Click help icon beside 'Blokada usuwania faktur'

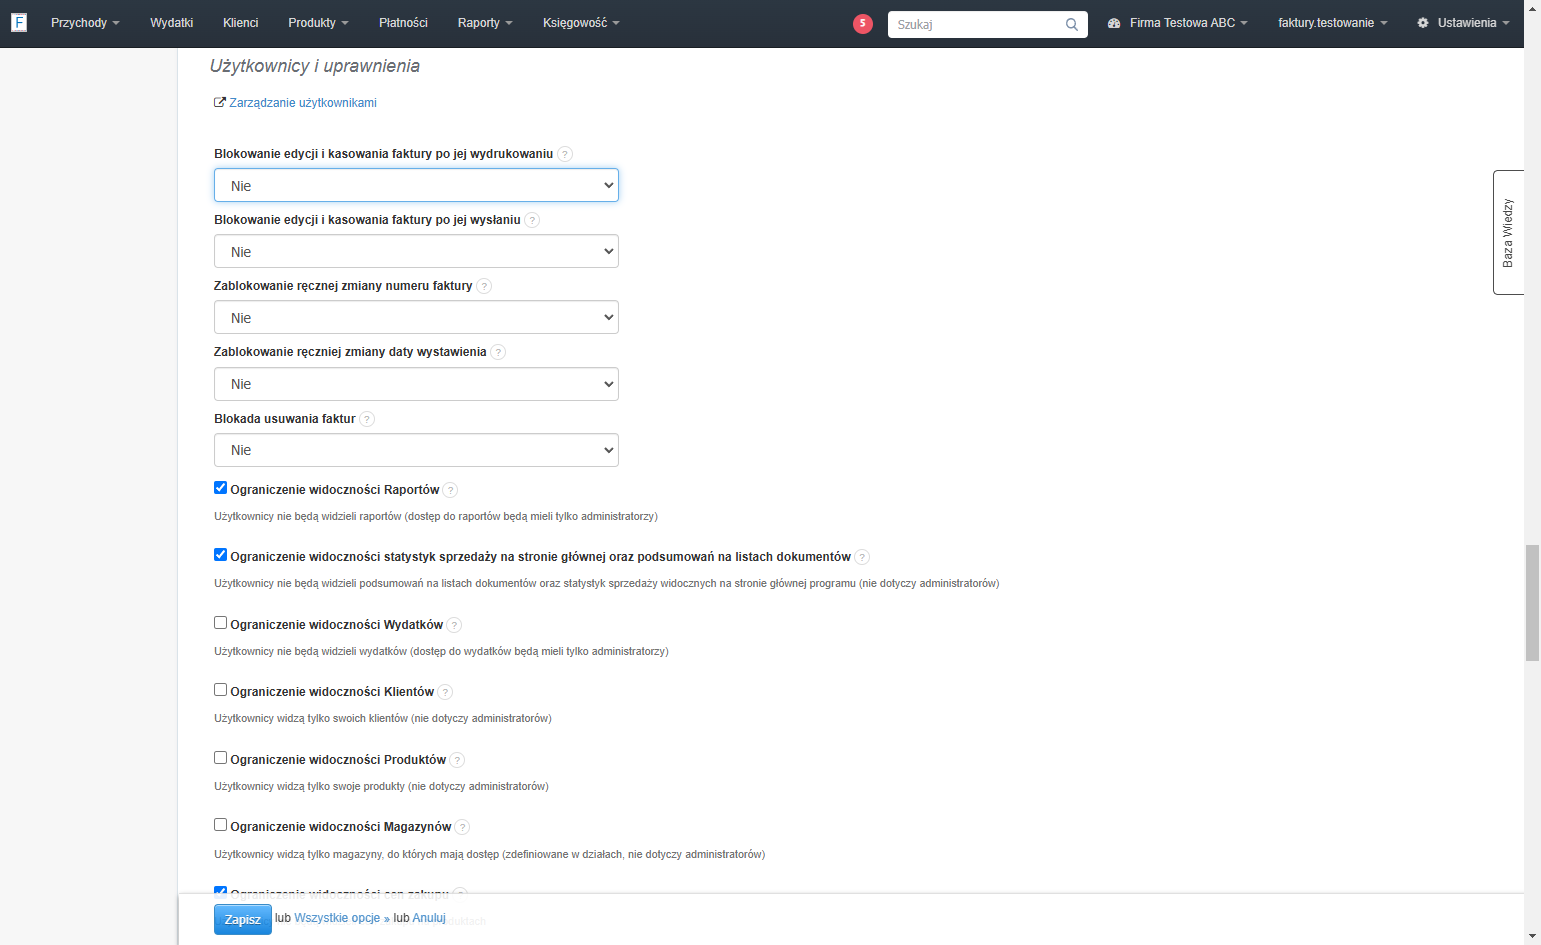(x=367, y=419)
